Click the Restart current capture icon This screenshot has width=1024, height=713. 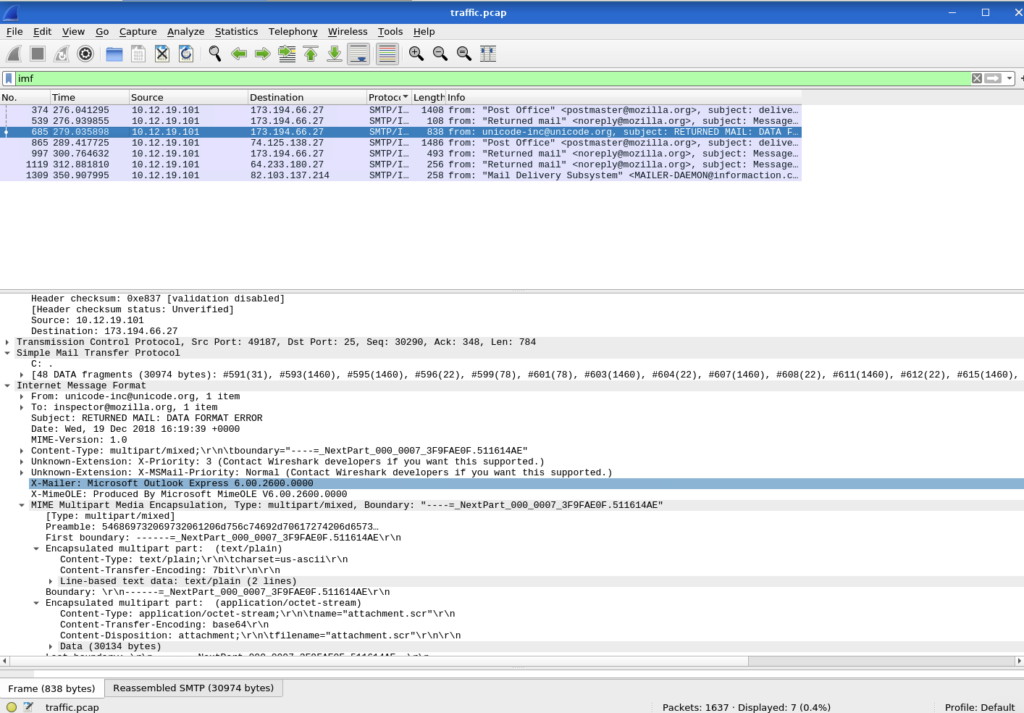click(61, 54)
